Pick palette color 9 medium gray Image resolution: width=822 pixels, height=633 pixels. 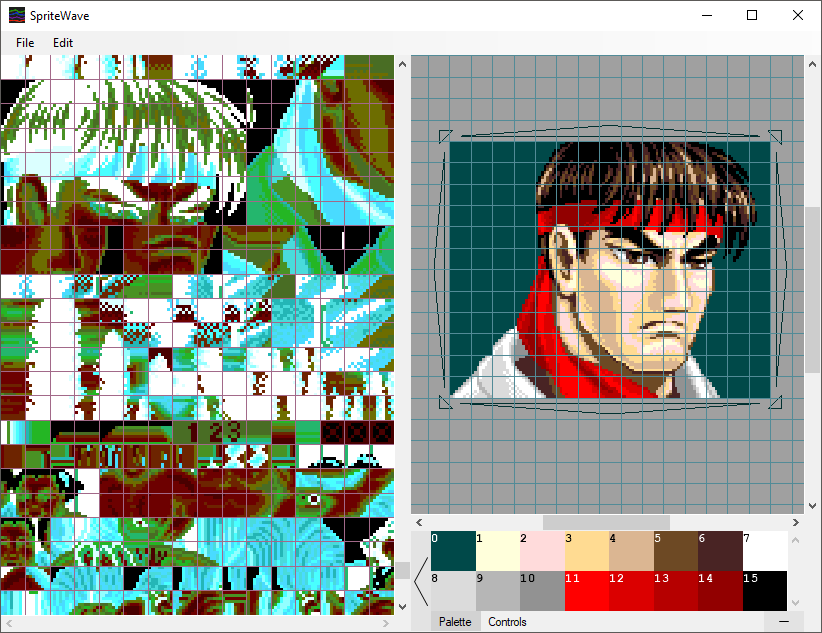(498, 591)
